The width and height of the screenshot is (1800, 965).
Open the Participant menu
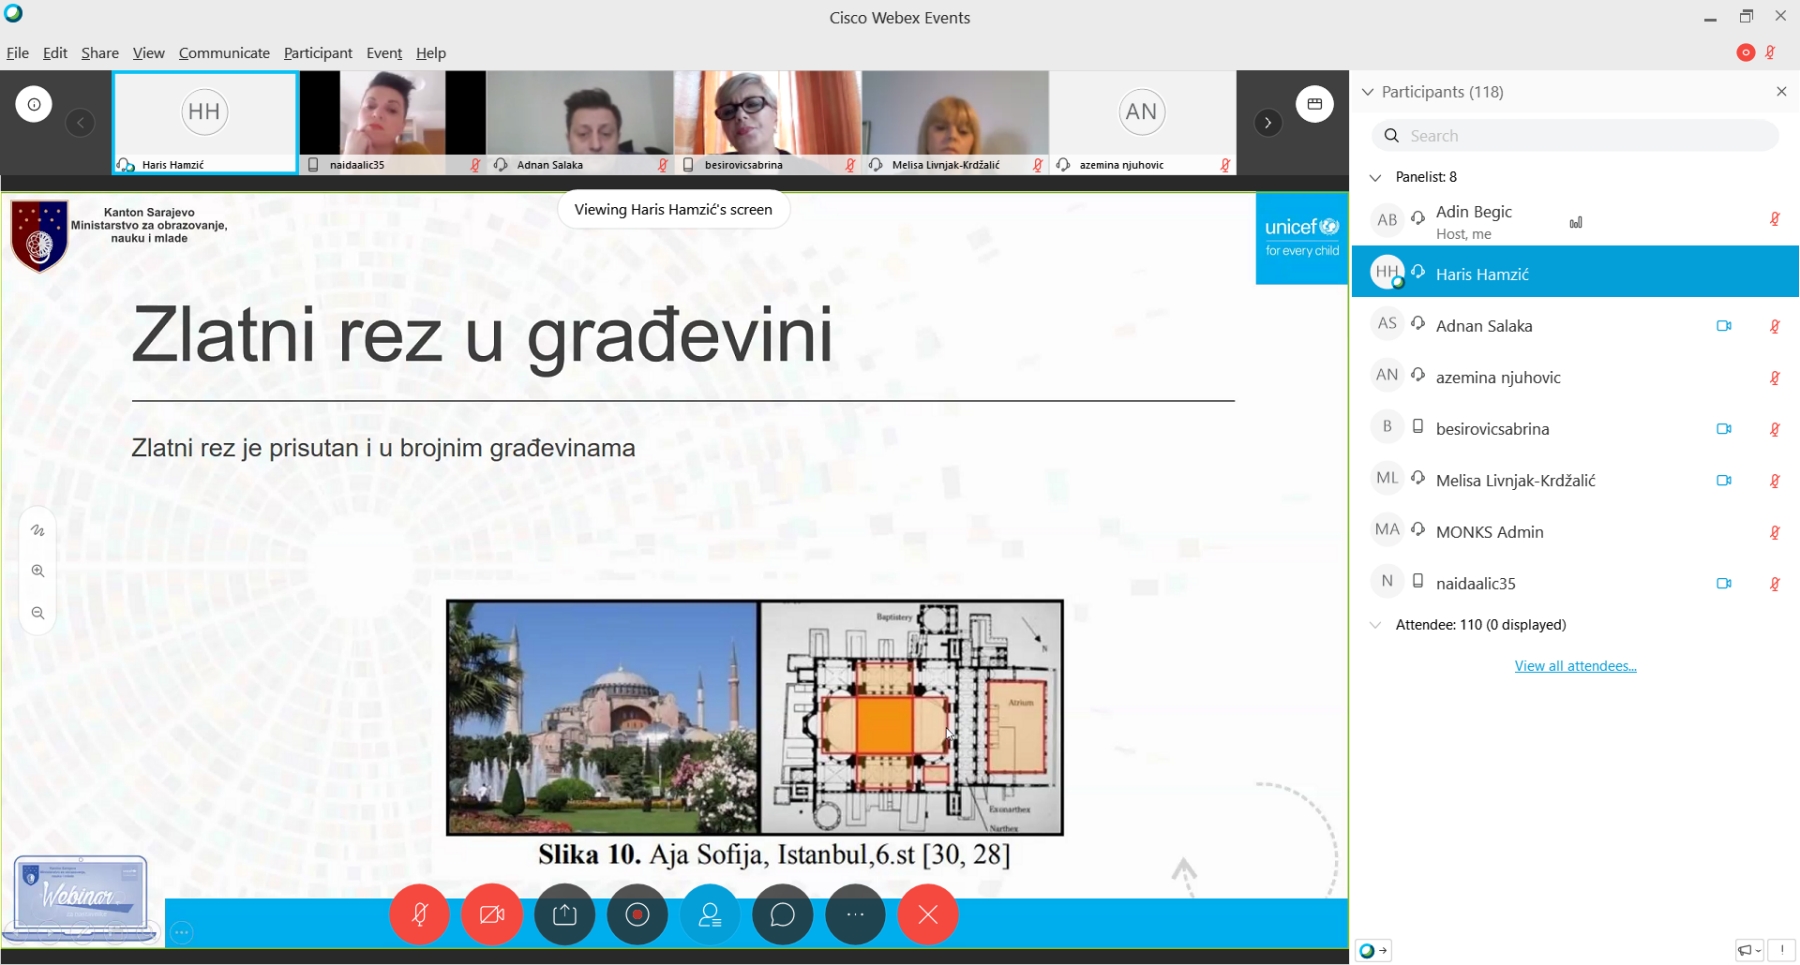click(x=317, y=53)
